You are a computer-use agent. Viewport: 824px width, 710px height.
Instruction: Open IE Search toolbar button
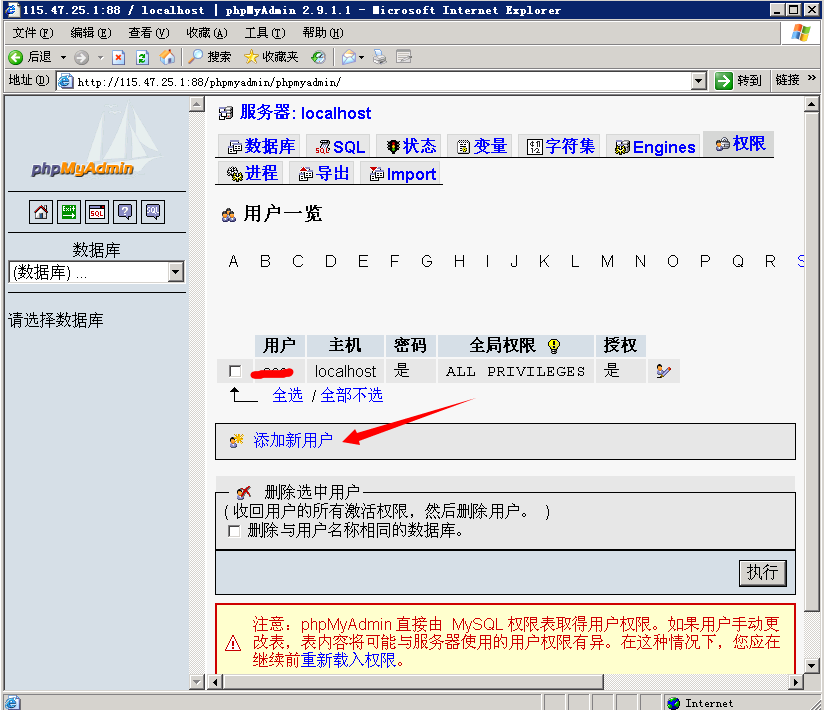pyautogui.click(x=210, y=57)
